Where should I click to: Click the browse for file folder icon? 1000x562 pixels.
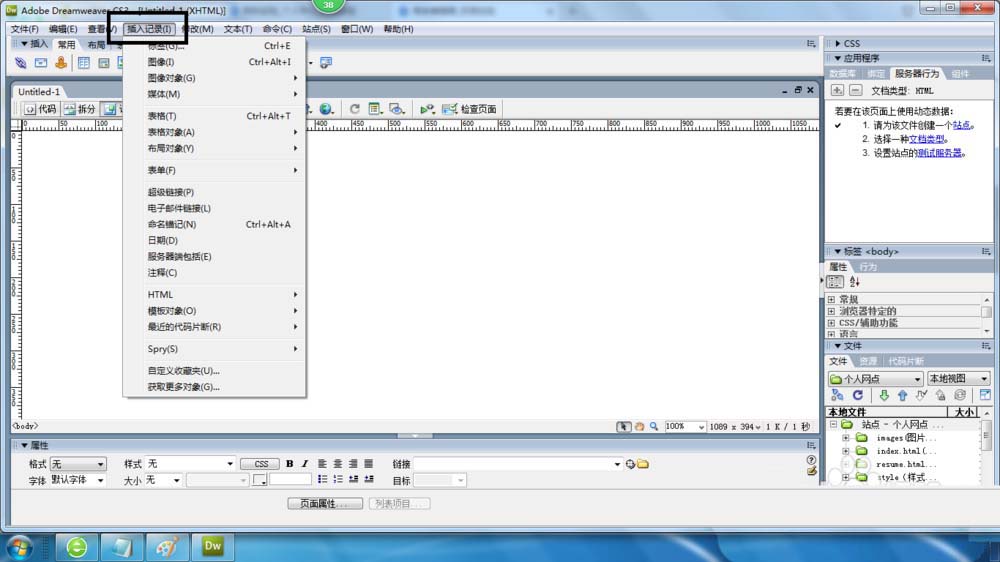tap(643, 464)
